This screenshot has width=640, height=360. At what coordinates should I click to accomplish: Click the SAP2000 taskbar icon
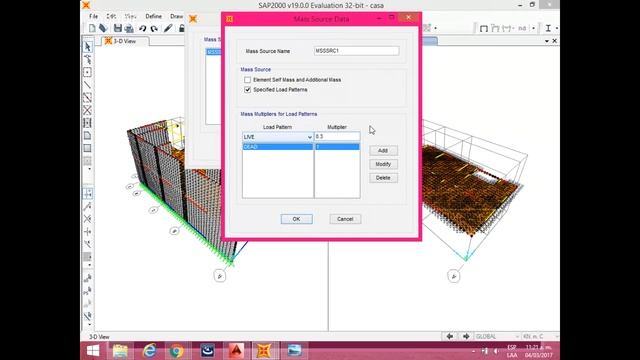click(x=264, y=351)
